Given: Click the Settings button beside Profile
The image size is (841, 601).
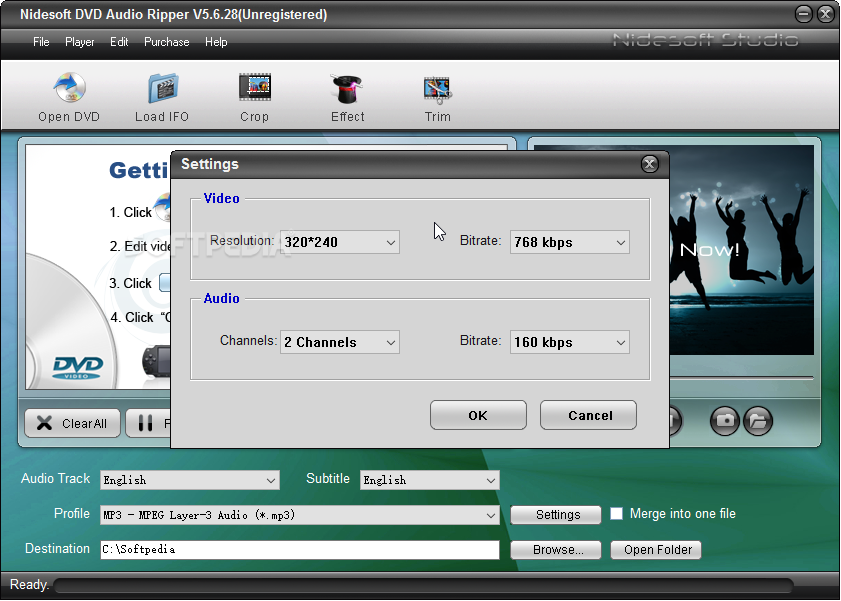Looking at the screenshot, I should pos(556,515).
